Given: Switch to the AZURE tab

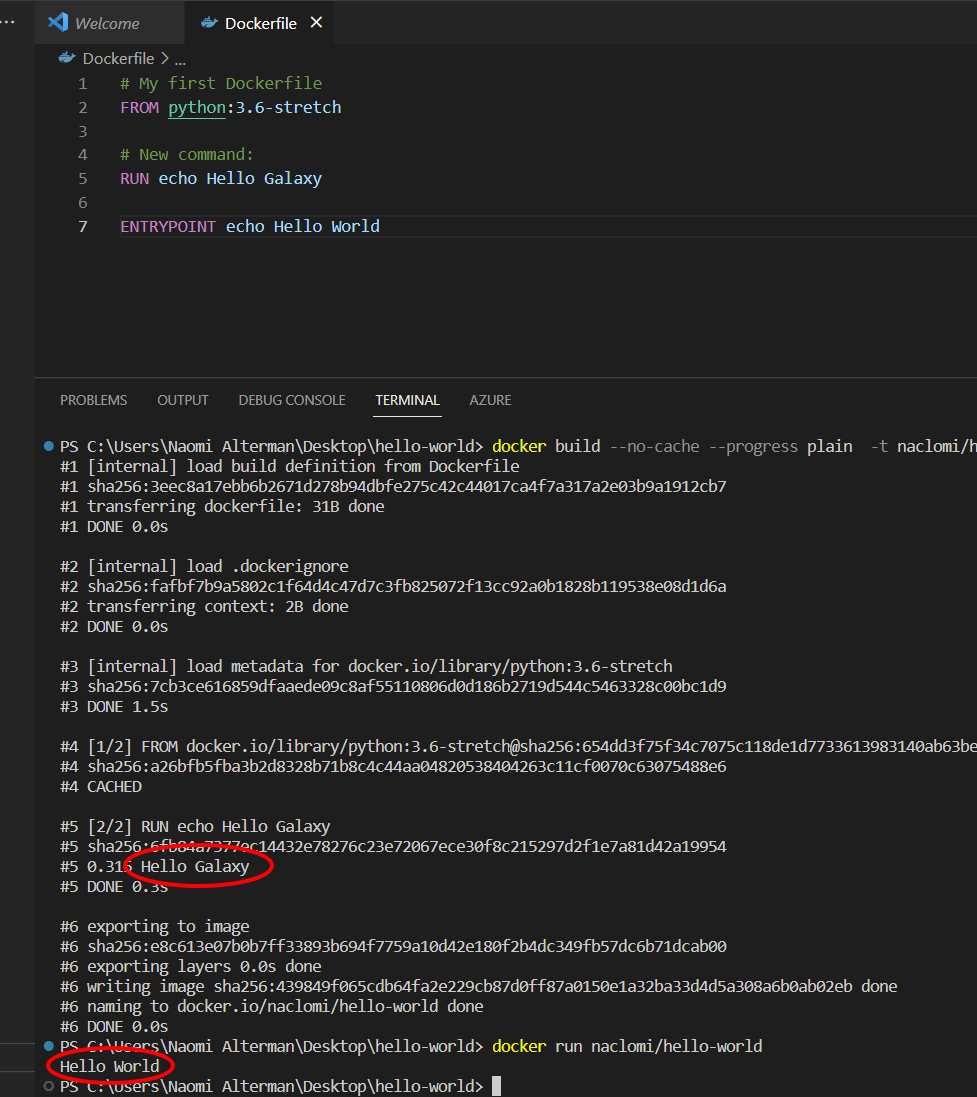Looking at the screenshot, I should pyautogui.click(x=490, y=400).
